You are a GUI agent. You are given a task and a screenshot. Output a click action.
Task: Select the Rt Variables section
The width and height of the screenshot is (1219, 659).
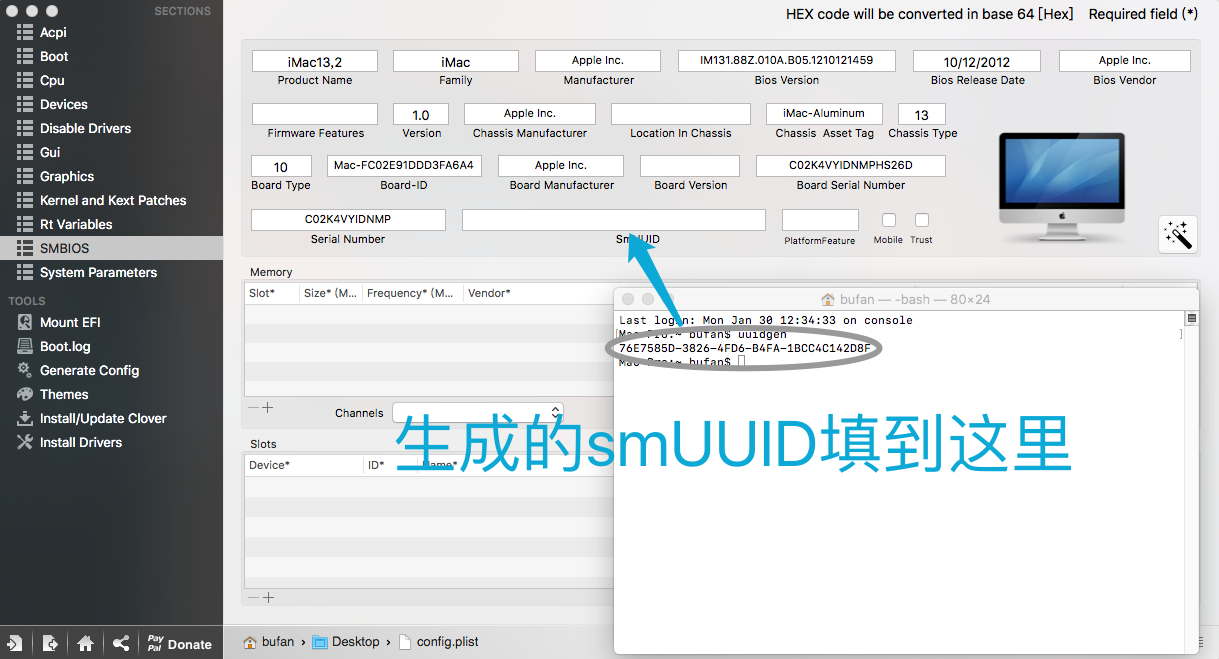click(75, 224)
